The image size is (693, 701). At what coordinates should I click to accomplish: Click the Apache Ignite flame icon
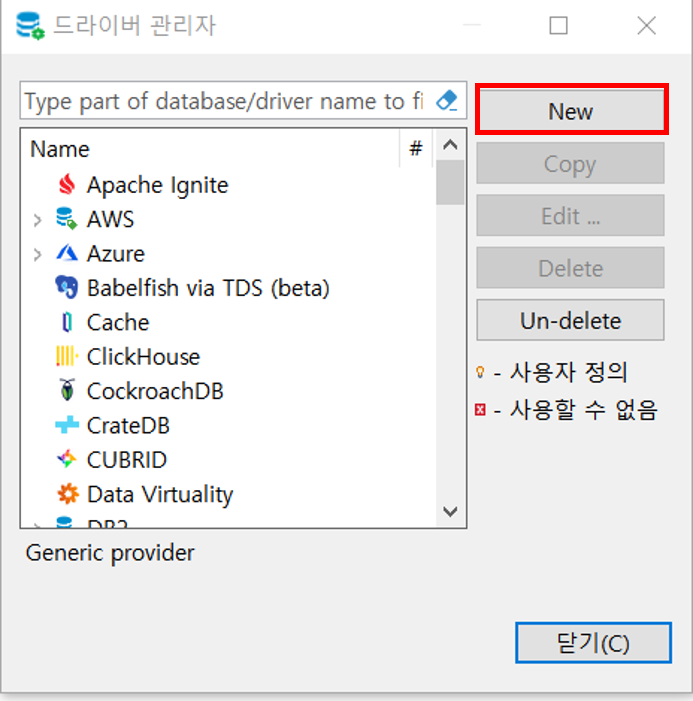pos(67,185)
